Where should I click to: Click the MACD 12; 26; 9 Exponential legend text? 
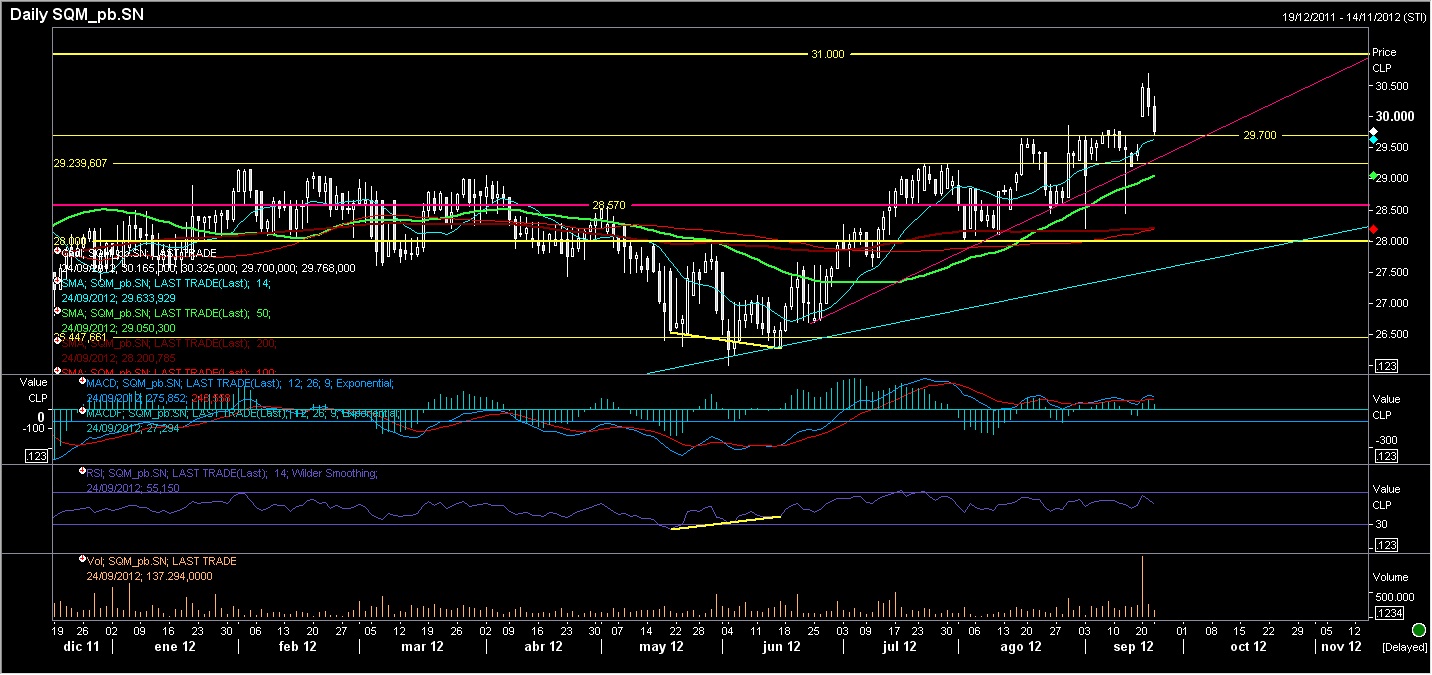[x=240, y=382]
